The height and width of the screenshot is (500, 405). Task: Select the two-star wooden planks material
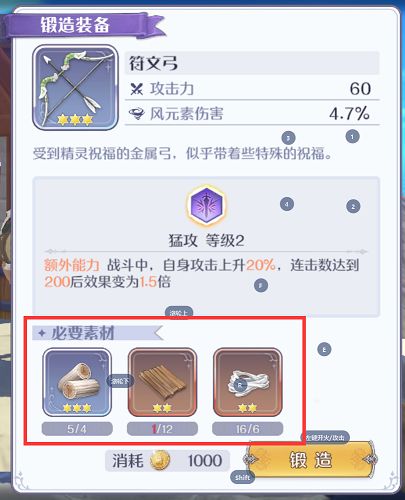tap(162, 382)
